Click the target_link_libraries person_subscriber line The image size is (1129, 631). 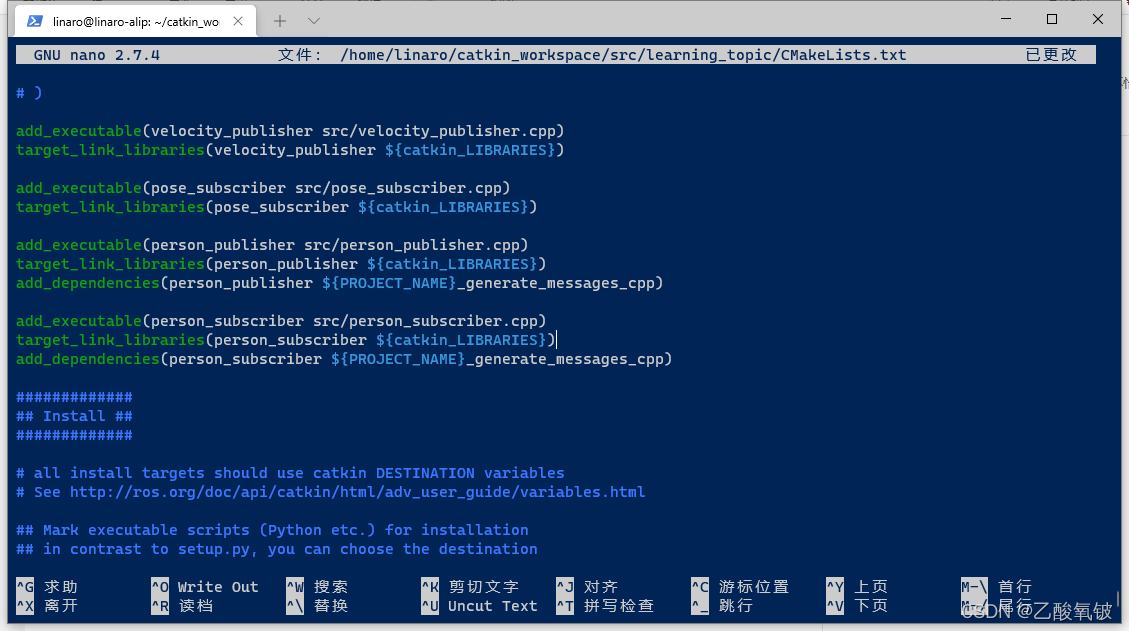[x=286, y=340]
